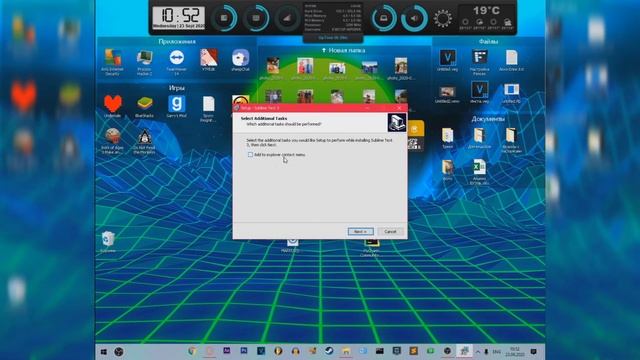Select Untitled.veg file in Файлы group
The width and height of the screenshot is (640, 360).
(x=447, y=60)
